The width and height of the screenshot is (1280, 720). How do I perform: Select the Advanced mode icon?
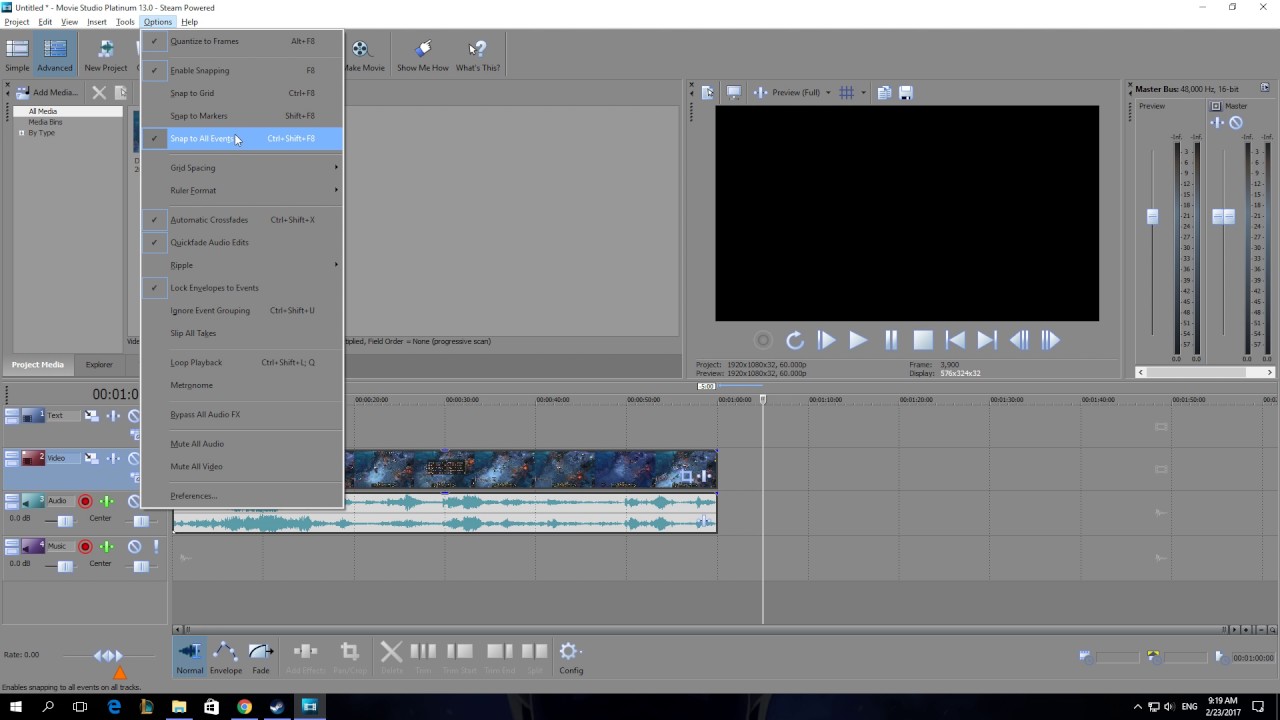(55, 55)
